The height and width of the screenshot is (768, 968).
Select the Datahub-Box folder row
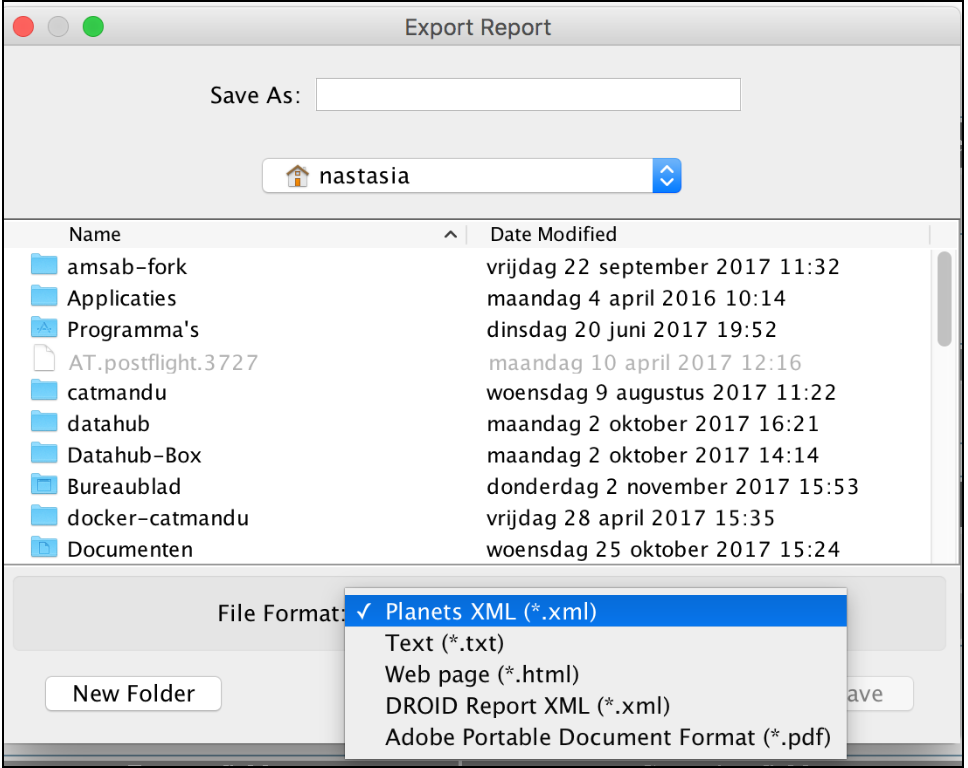pyautogui.click(x=134, y=455)
